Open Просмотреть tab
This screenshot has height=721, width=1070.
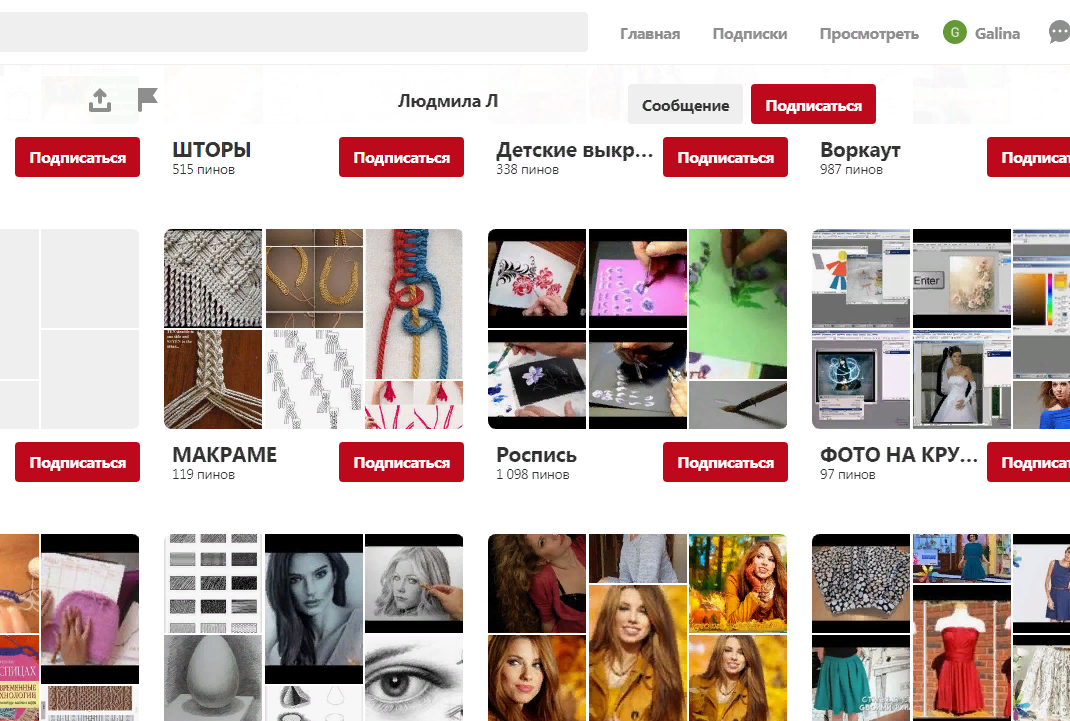(x=869, y=33)
